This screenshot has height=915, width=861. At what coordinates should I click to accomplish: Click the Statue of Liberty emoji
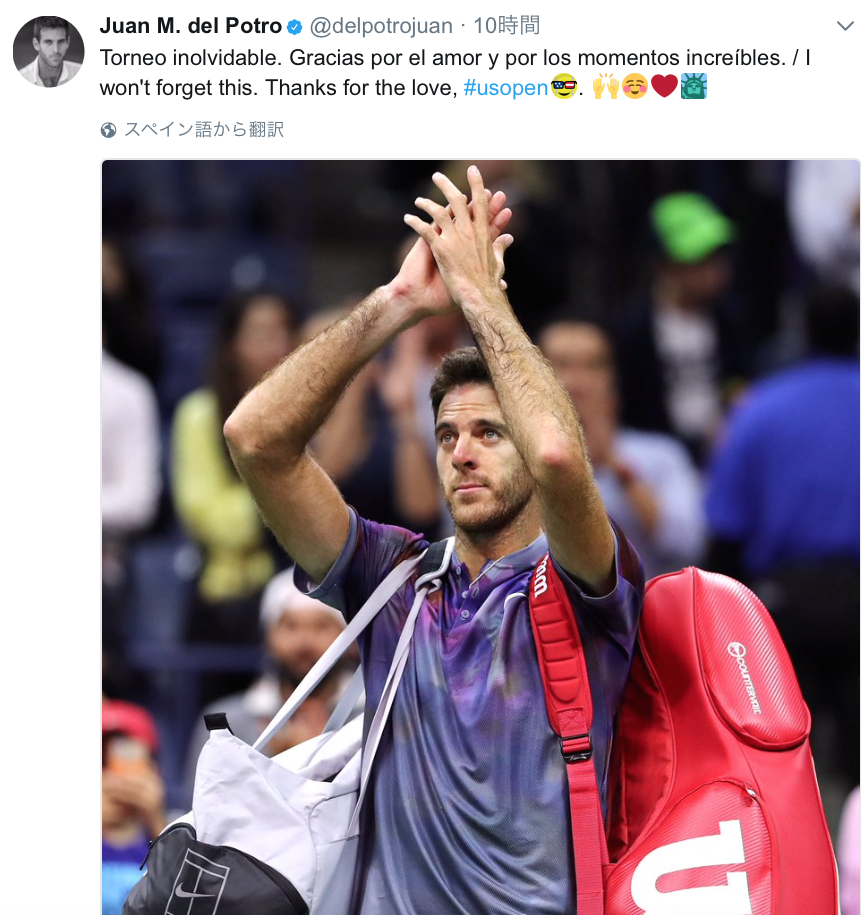click(693, 86)
